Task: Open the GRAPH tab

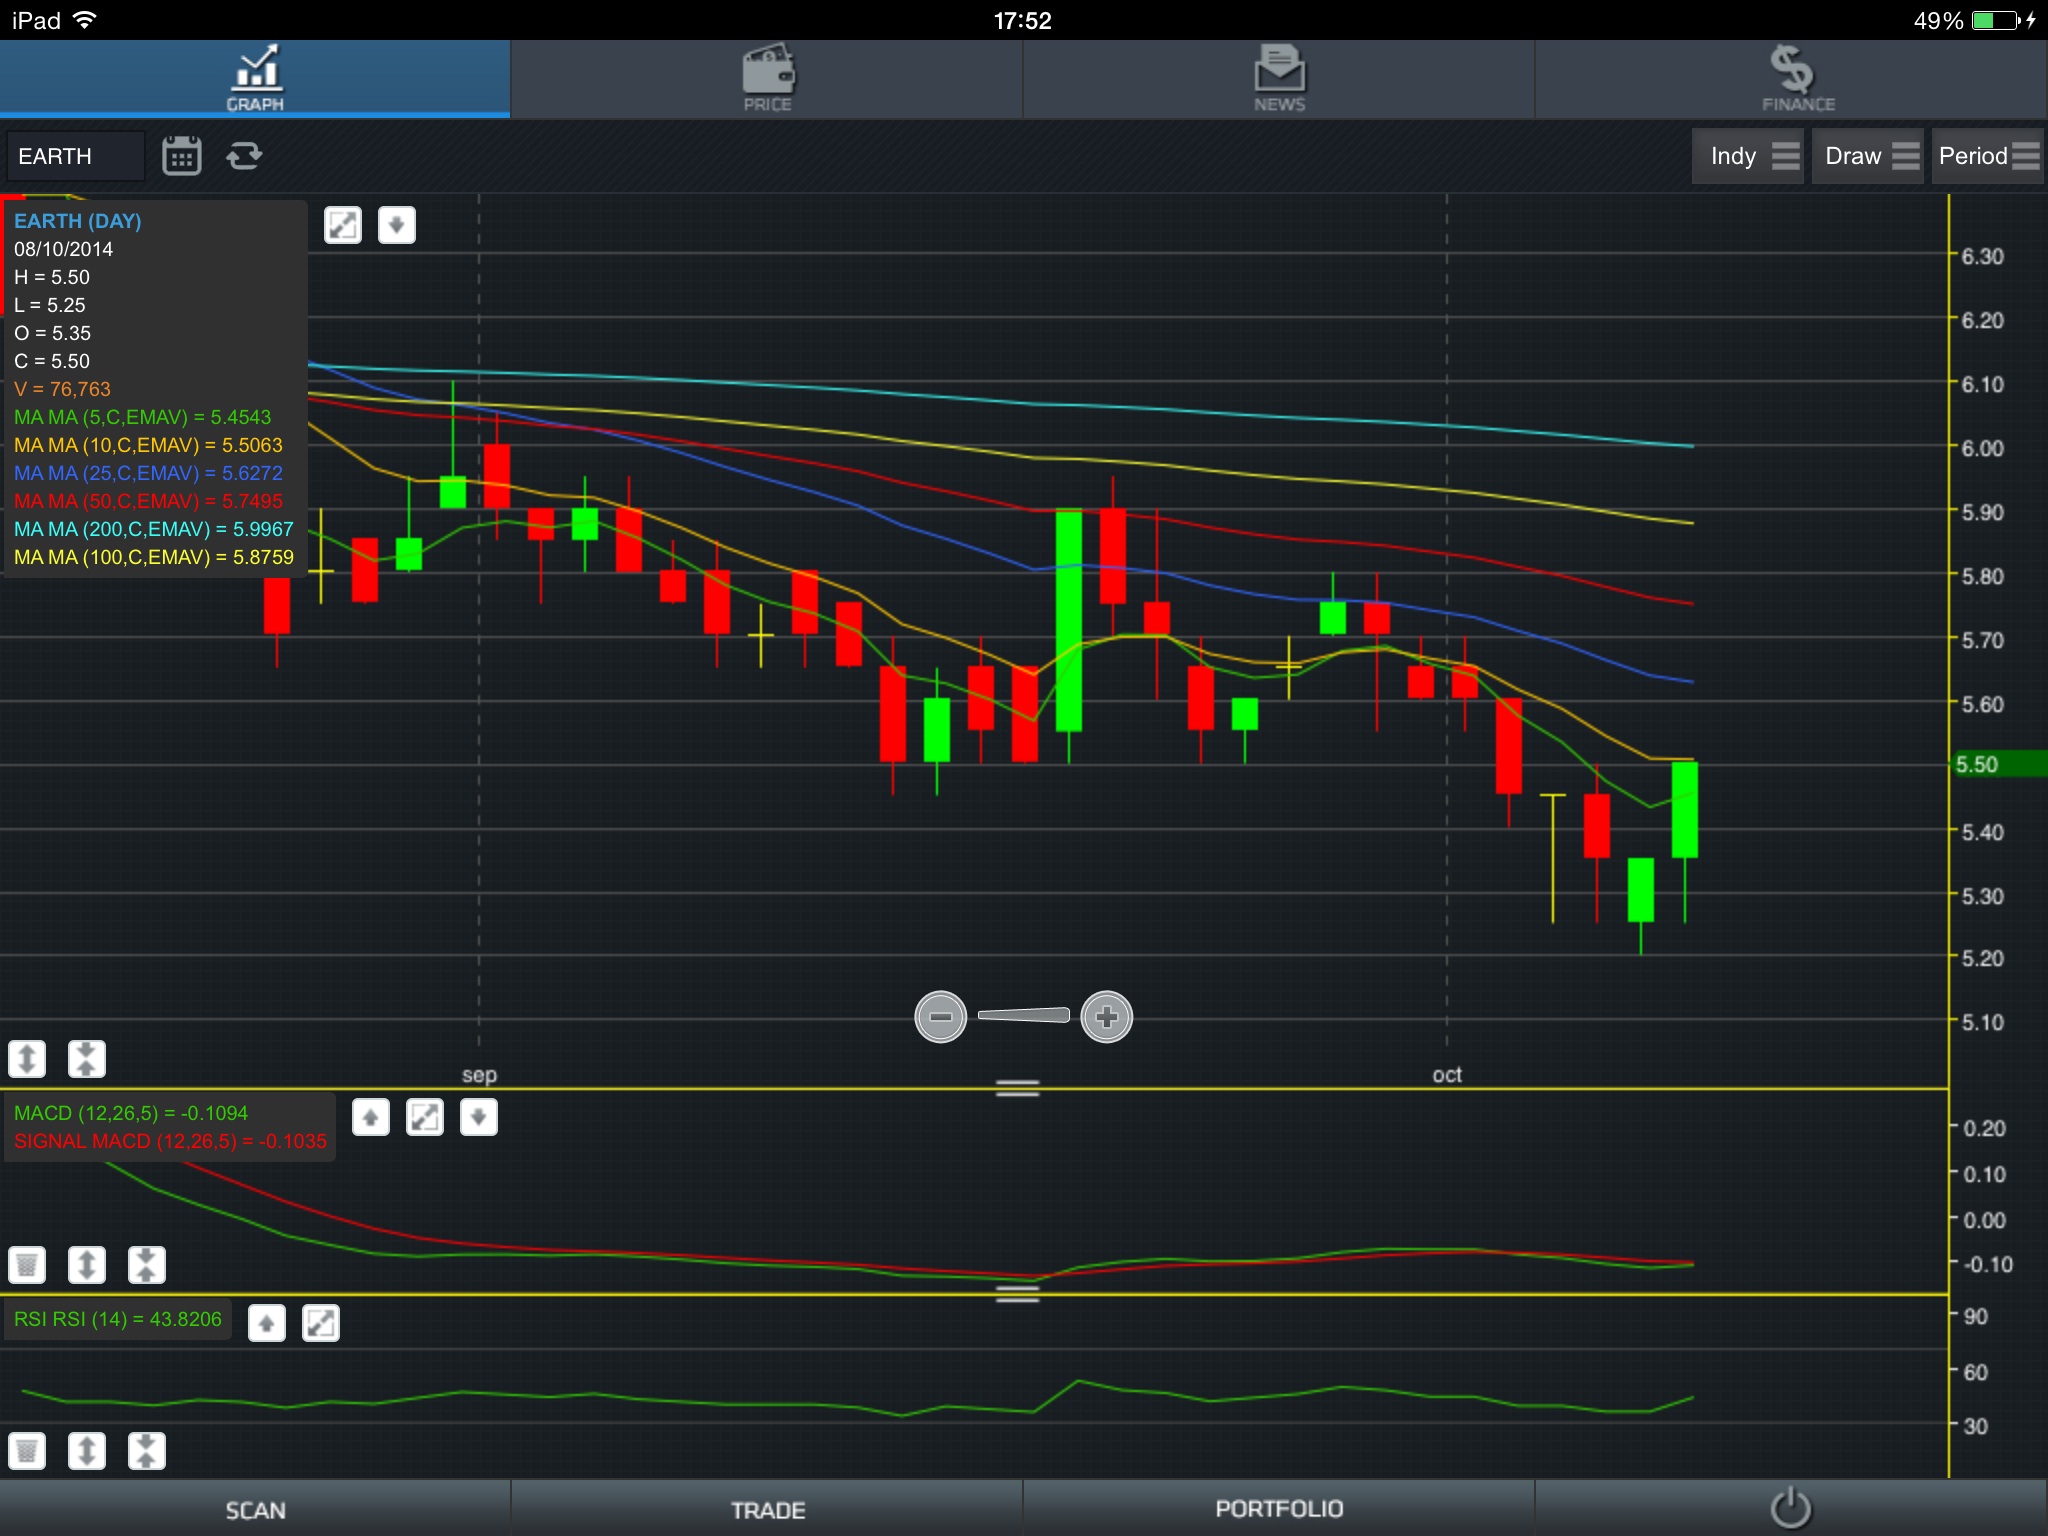Action: tap(255, 78)
